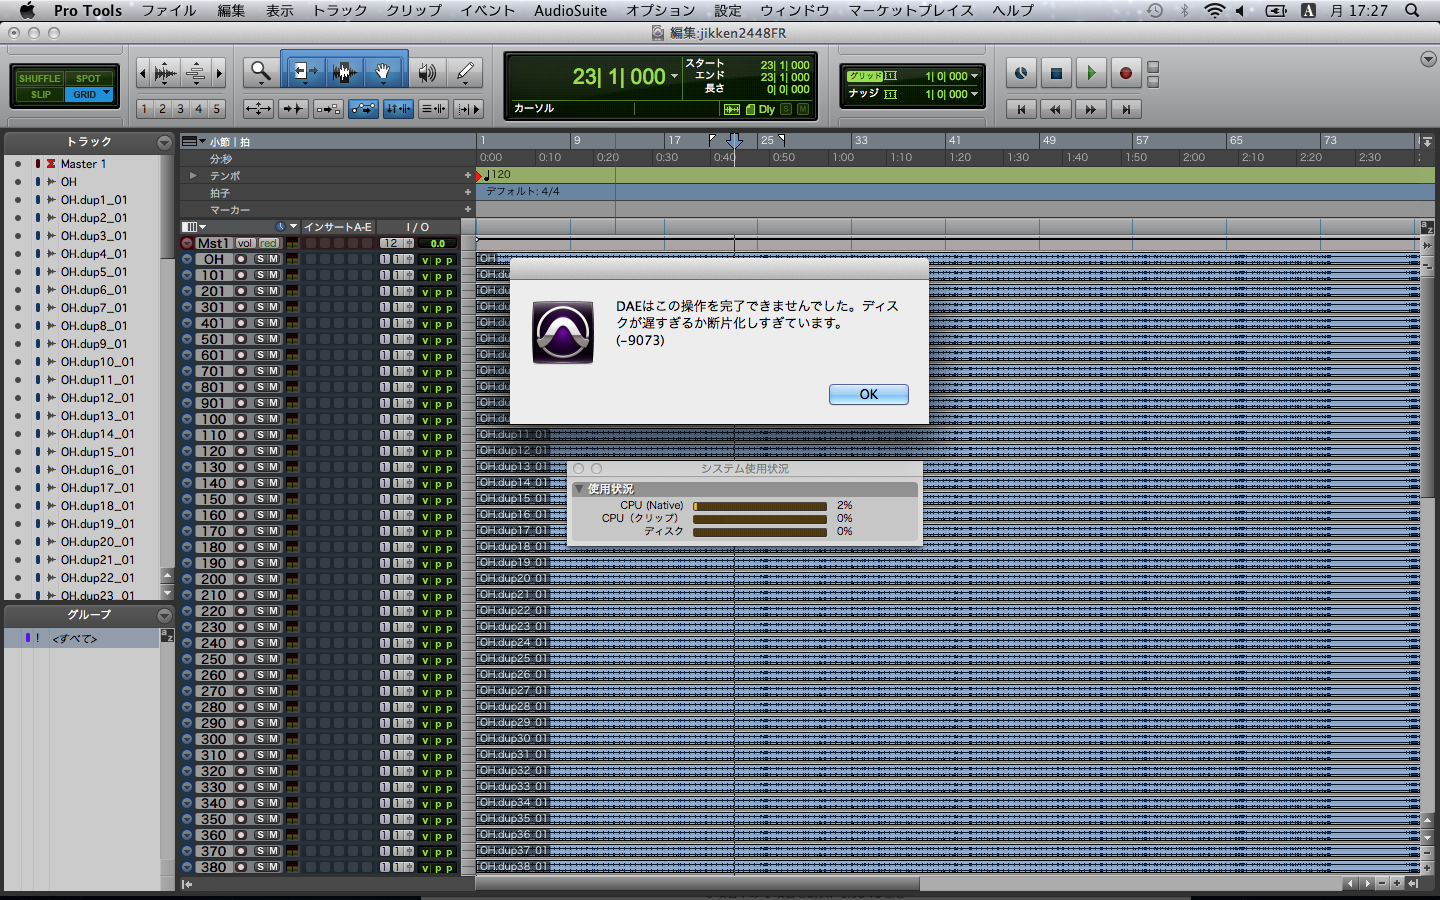Open the ruler view selector menu
This screenshot has width=1440, height=900.
point(193,142)
